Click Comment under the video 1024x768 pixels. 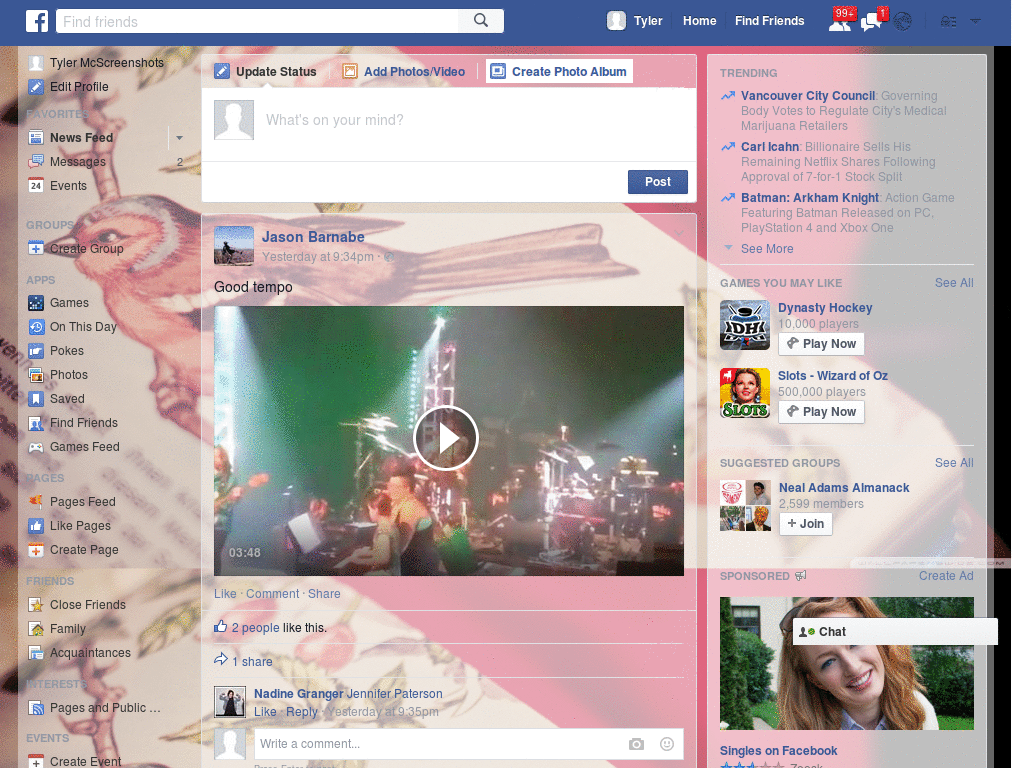272,594
